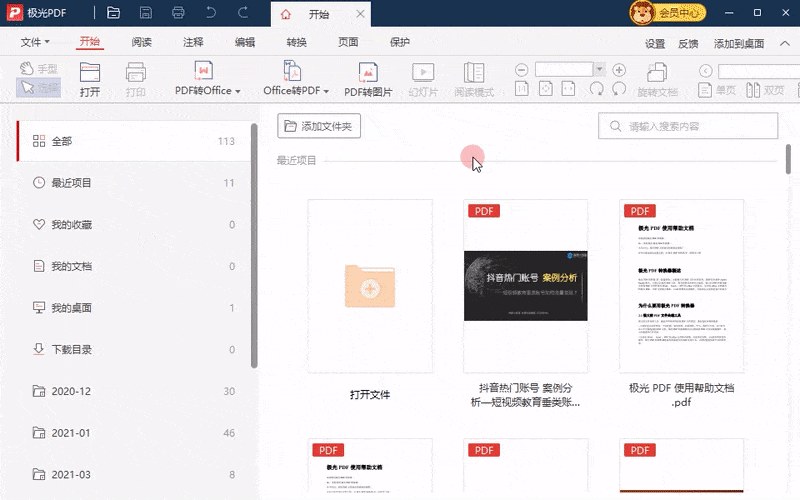Select the 手型 hand tool
The image size is (800, 500).
39,69
